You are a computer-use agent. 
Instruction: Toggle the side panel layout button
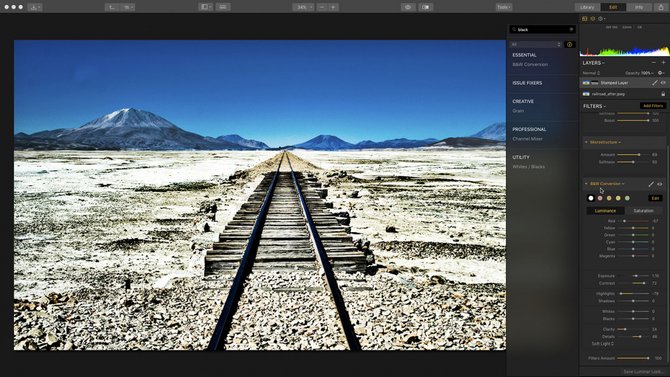(x=206, y=7)
